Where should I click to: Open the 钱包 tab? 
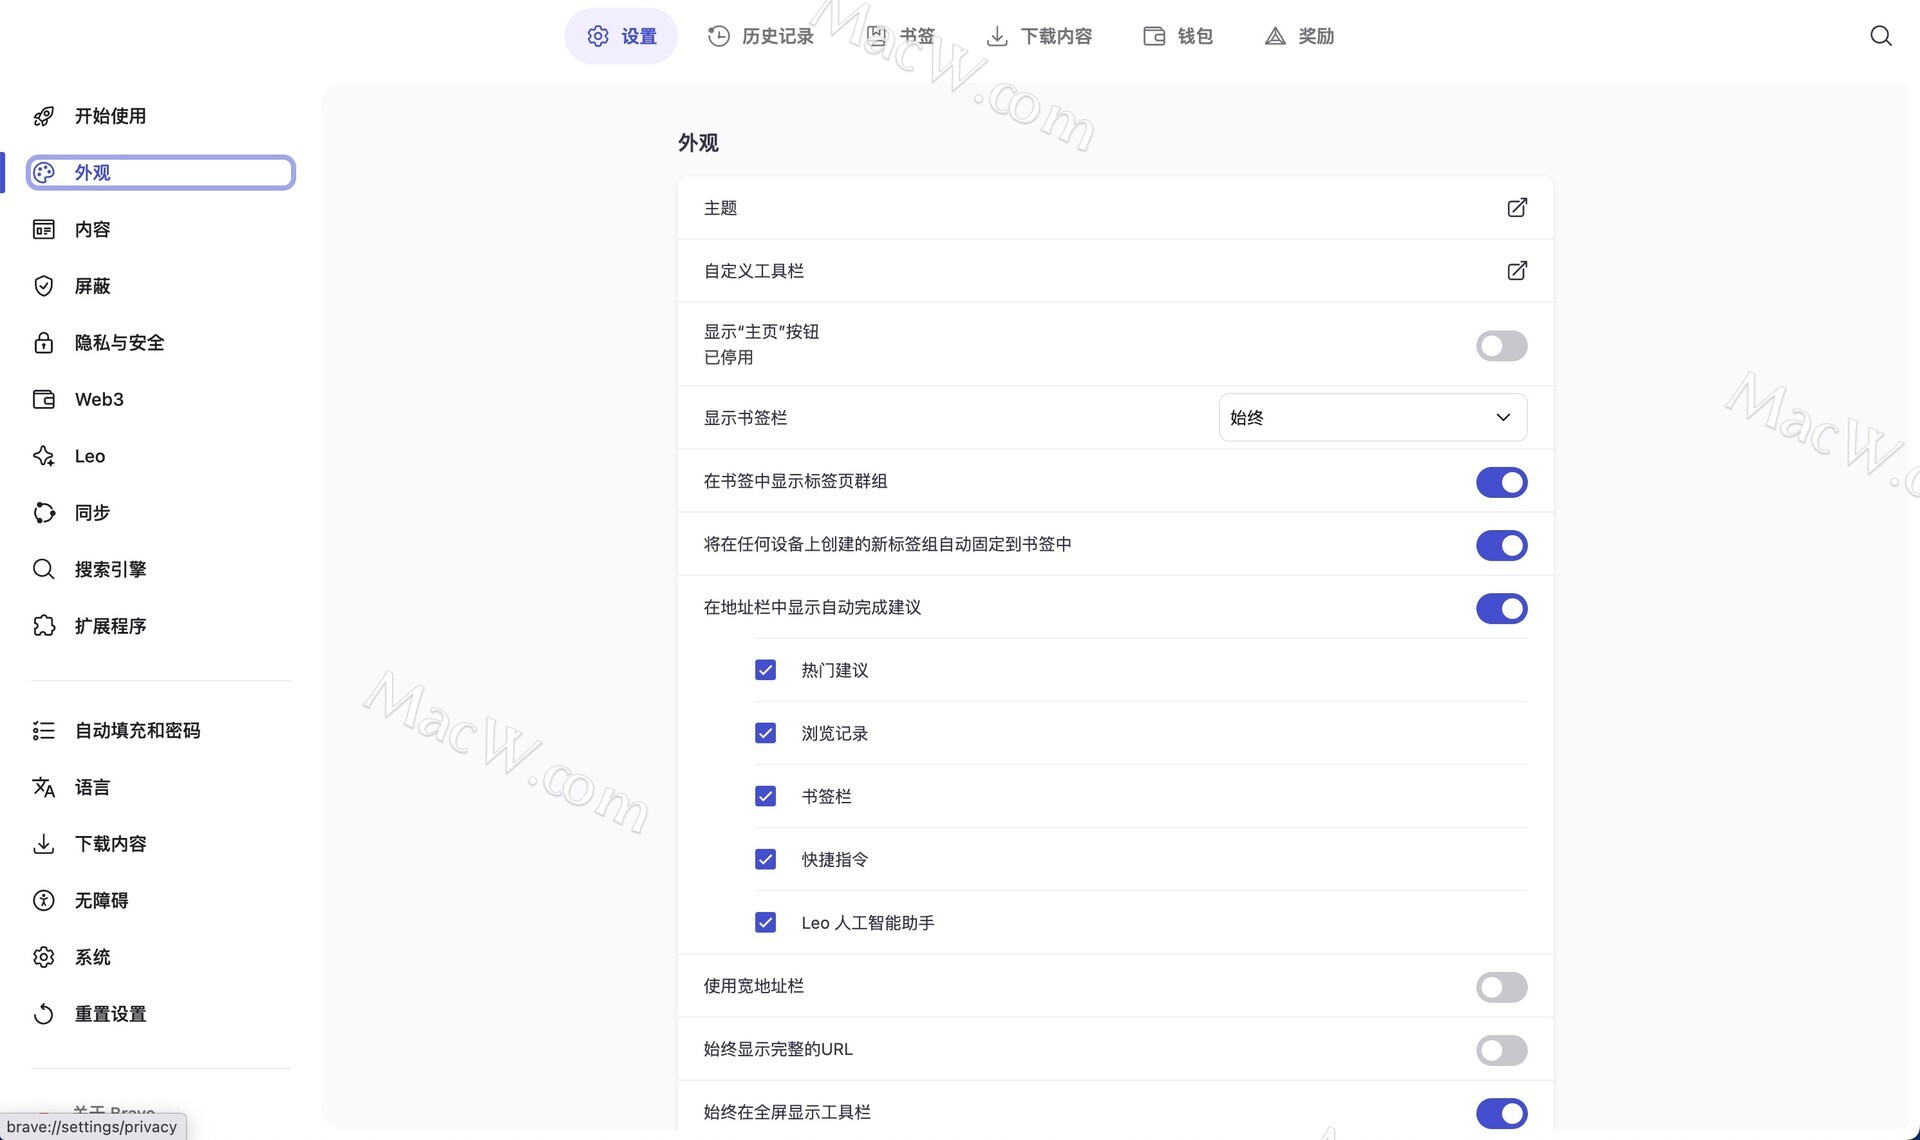(x=1178, y=36)
